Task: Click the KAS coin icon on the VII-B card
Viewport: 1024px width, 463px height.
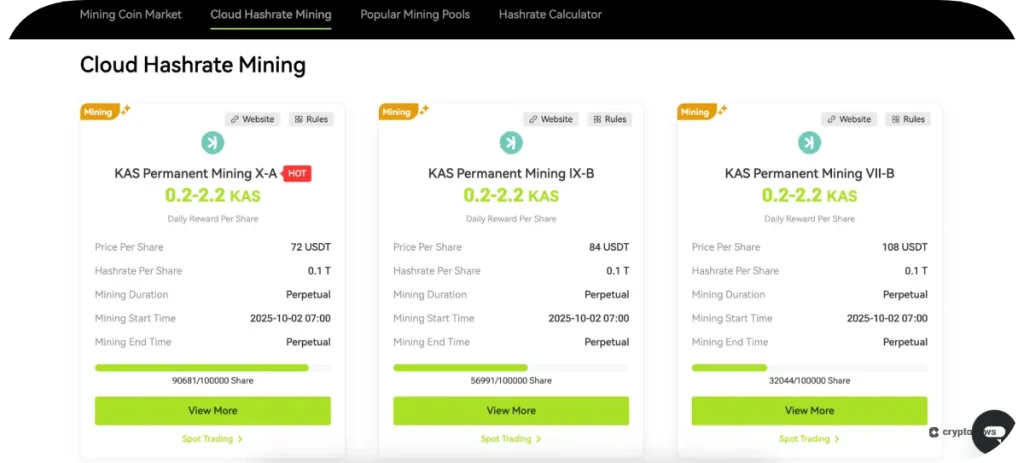Action: [809, 143]
